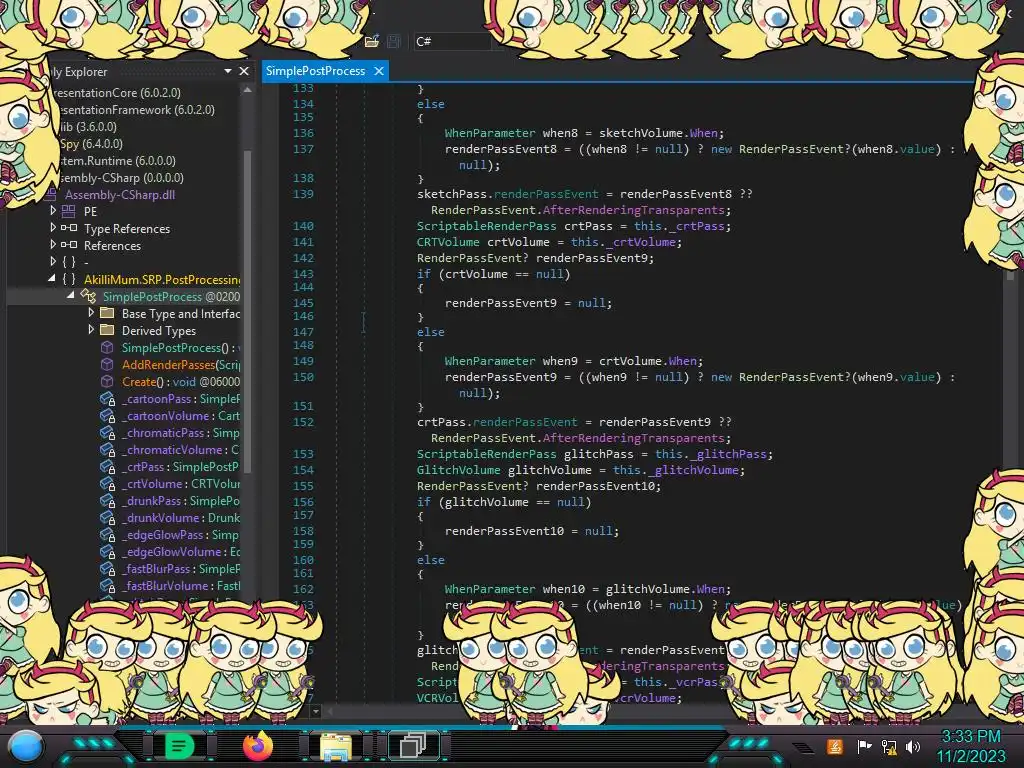
Task: Click the scroll down arrow below line numbers
Action: click(x=315, y=711)
